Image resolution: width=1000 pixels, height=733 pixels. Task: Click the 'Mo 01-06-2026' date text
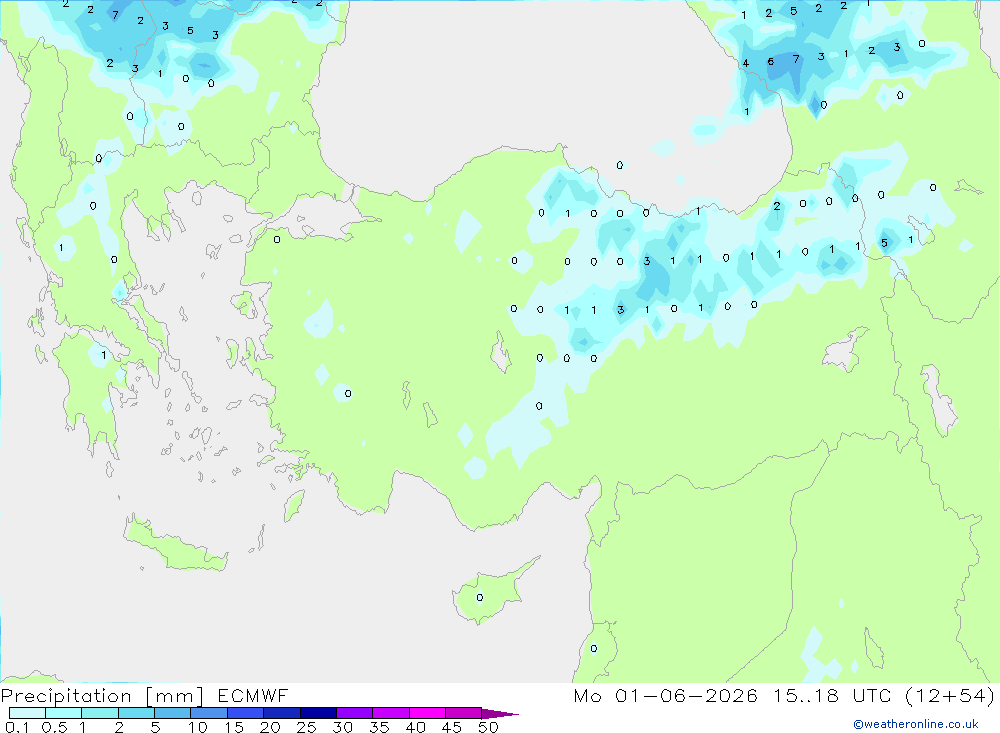tap(665, 695)
